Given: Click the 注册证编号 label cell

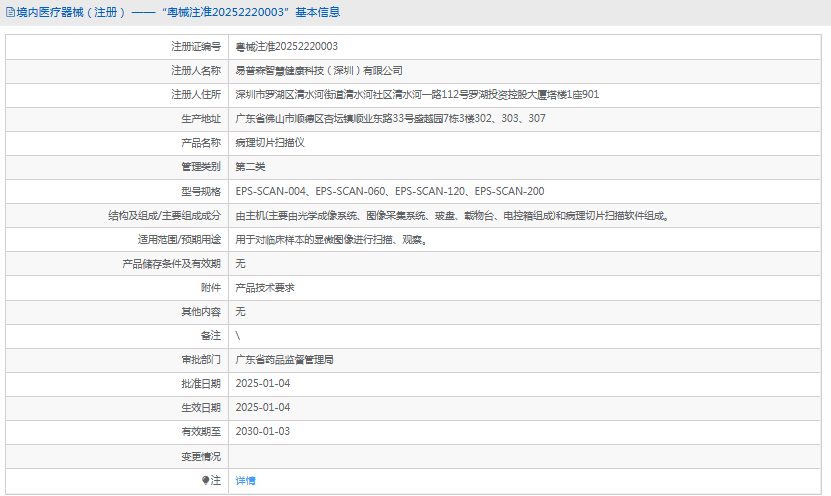Looking at the screenshot, I should point(117,47).
